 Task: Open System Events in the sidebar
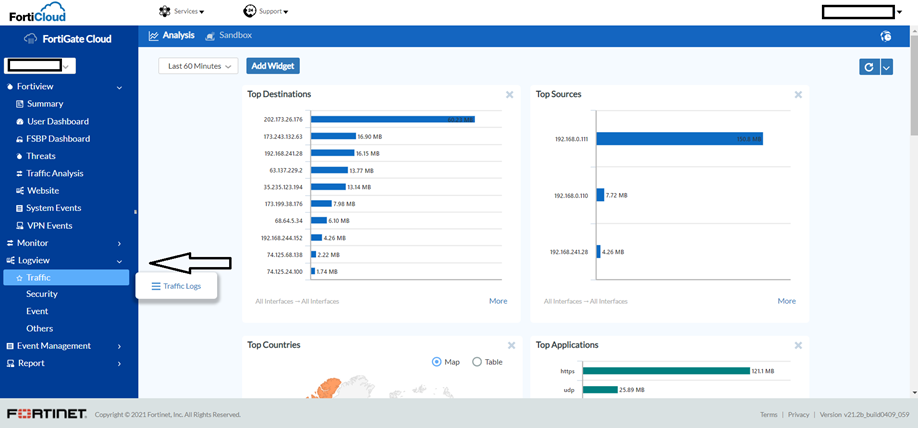click(x=54, y=208)
